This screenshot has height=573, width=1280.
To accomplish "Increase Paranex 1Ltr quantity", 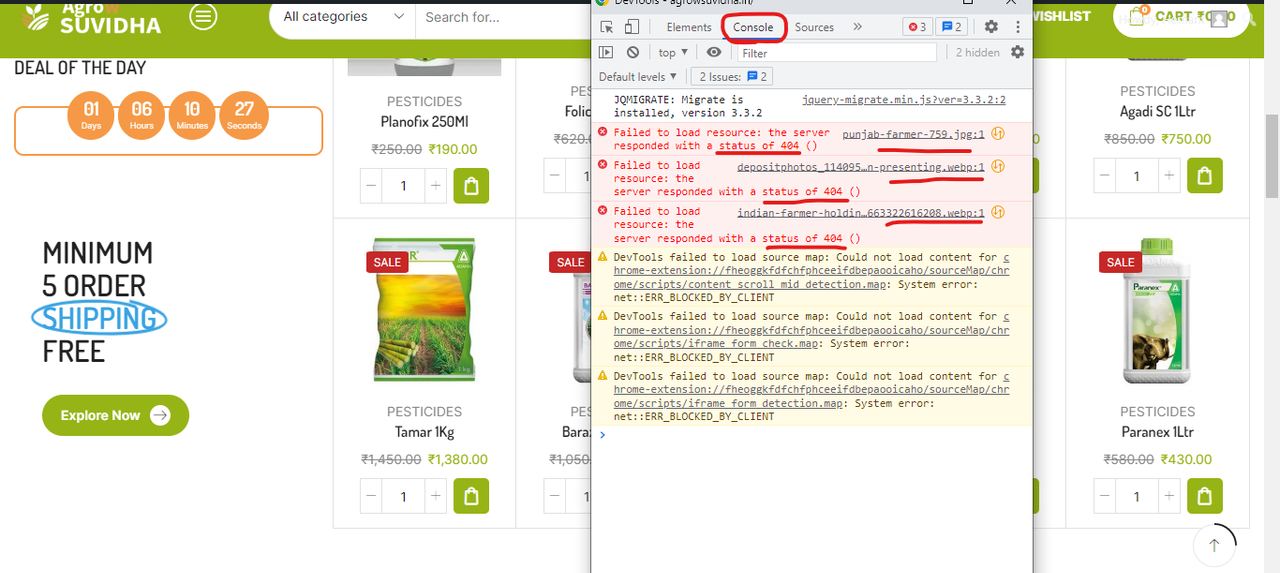I will click(x=1168, y=496).
